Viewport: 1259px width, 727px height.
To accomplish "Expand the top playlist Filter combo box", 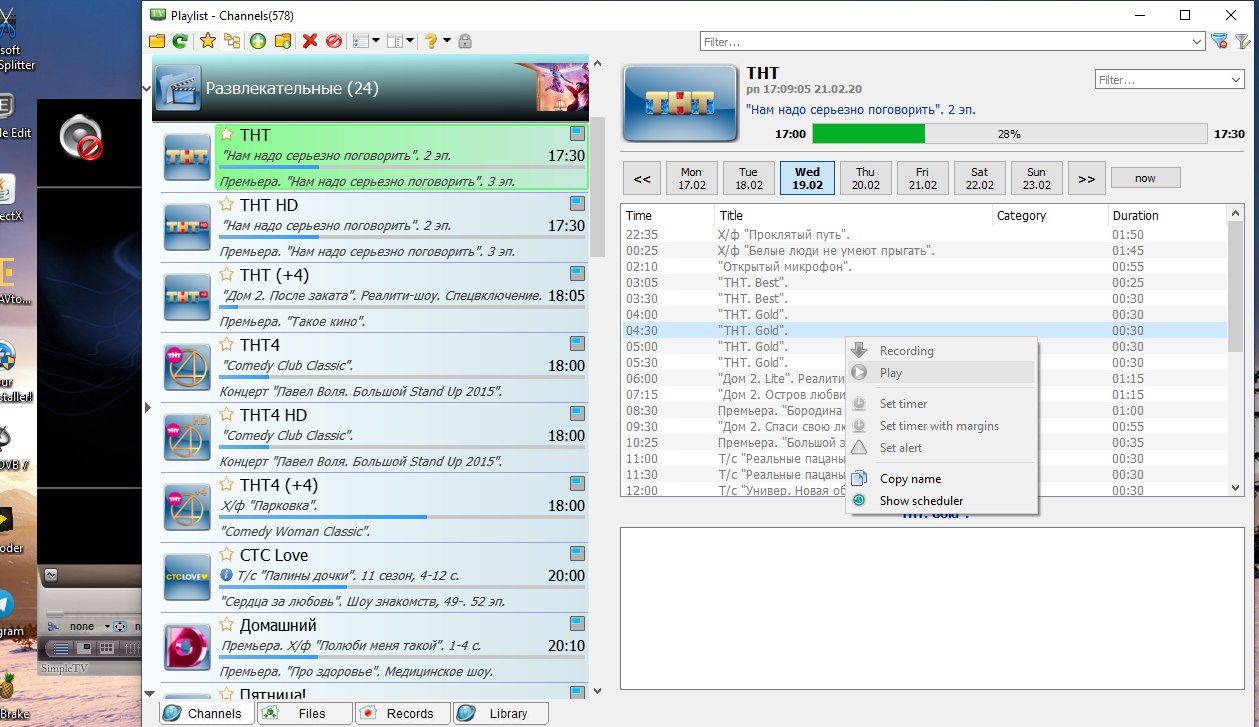I will pyautogui.click(x=1198, y=42).
